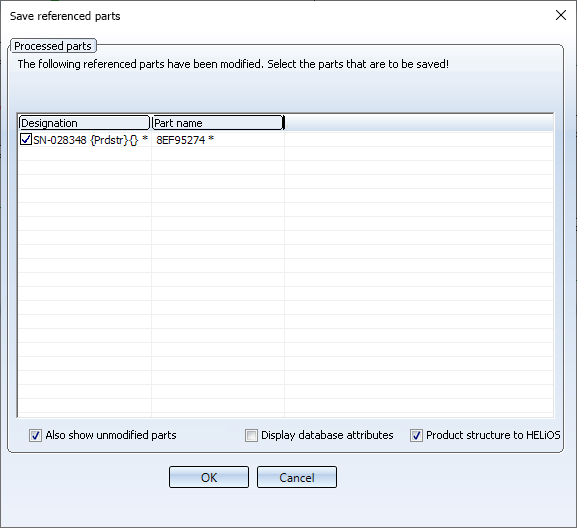
Task: Close the Save referenced parts dialog
Action: 561,15
